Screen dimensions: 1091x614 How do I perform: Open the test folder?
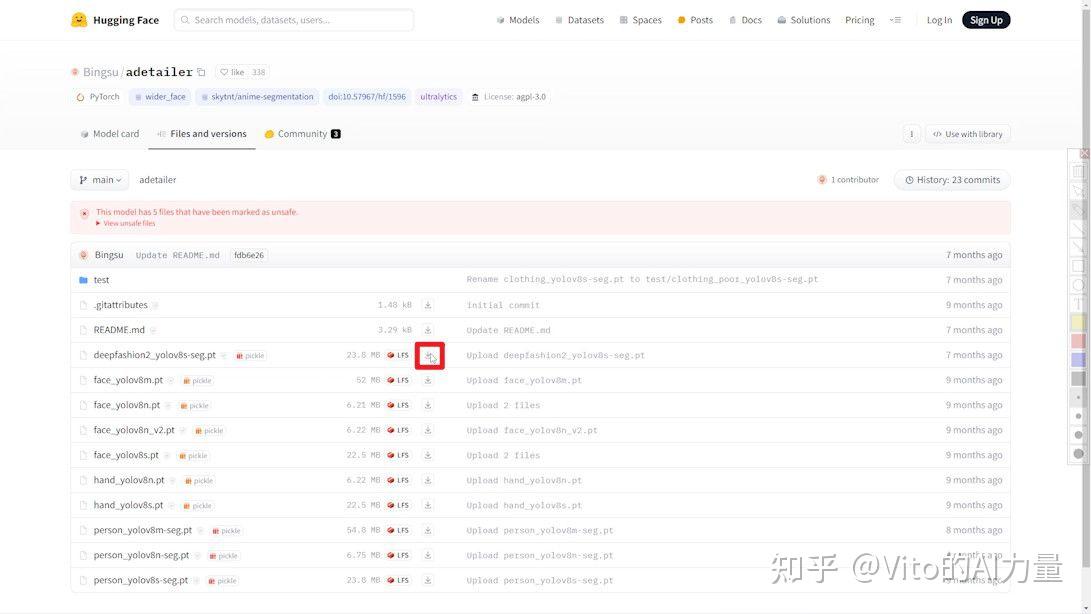click(102, 280)
